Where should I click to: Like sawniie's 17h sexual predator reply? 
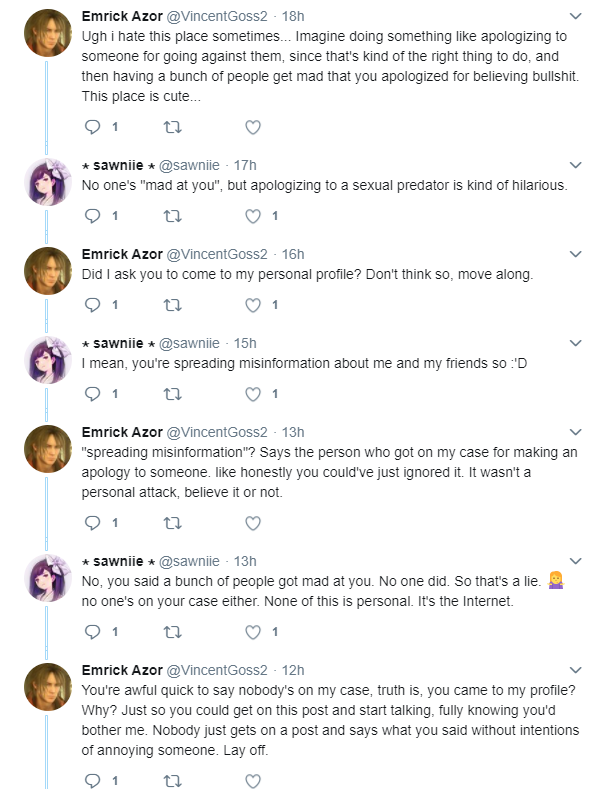click(x=253, y=216)
